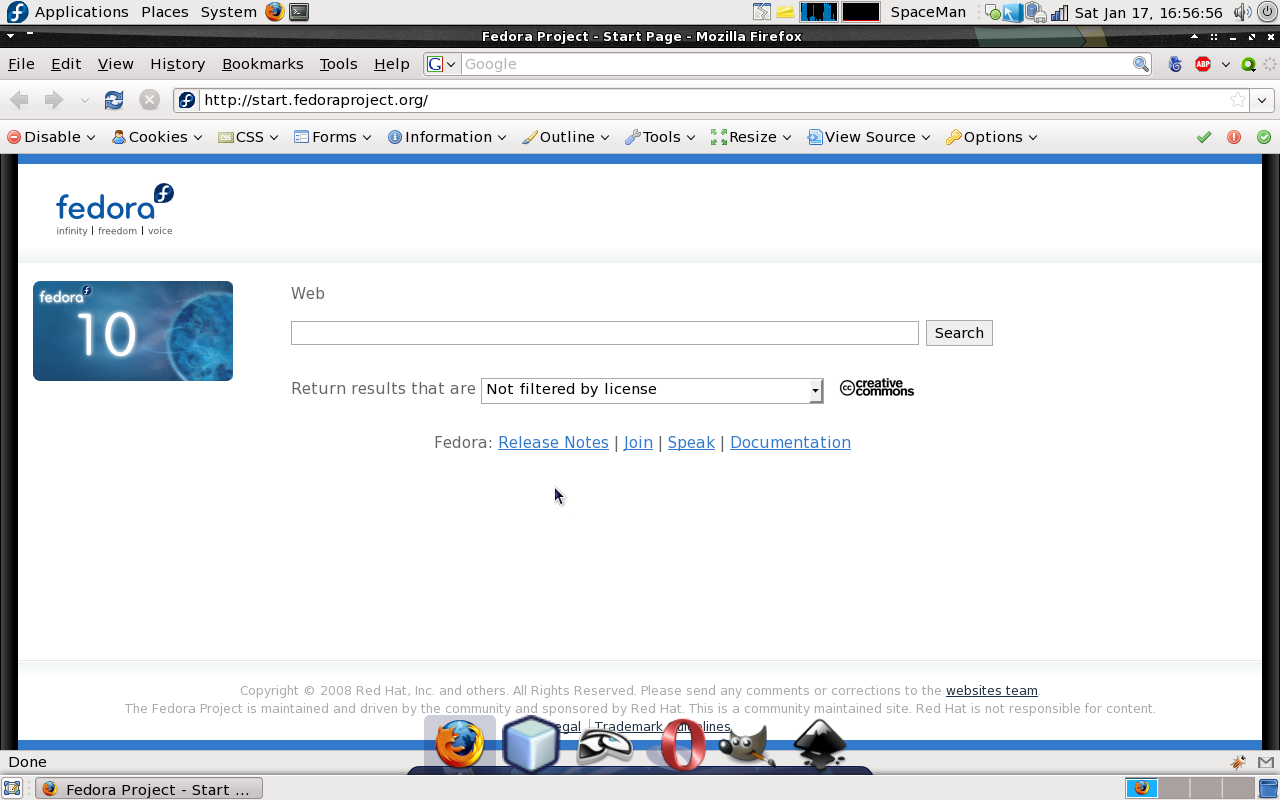Click the blue cube icon in the dock

tap(531, 744)
